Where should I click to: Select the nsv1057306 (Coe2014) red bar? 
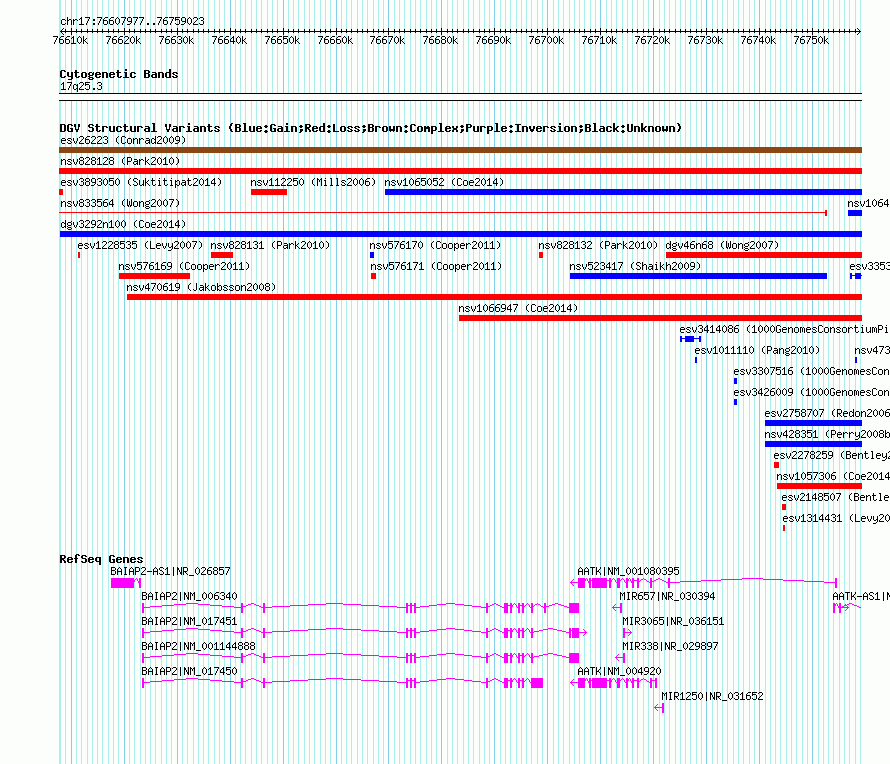pos(820,486)
